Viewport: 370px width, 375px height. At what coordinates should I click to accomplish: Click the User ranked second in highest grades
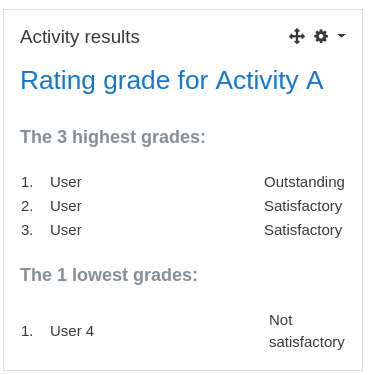pos(66,206)
